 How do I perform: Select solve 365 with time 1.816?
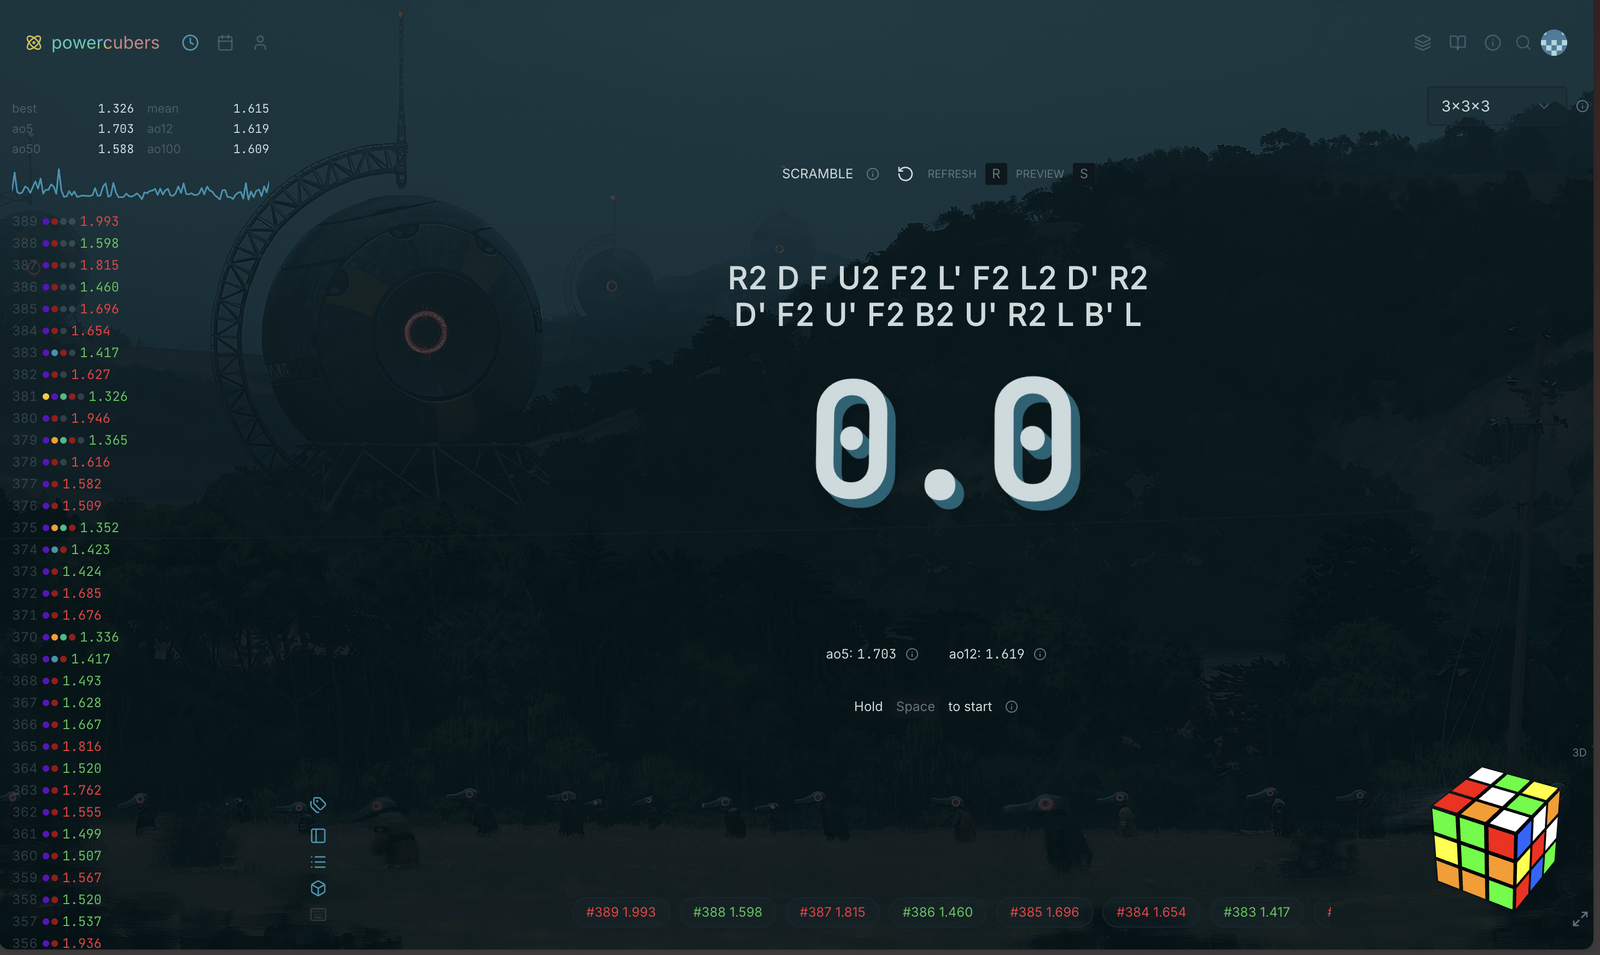click(57, 747)
